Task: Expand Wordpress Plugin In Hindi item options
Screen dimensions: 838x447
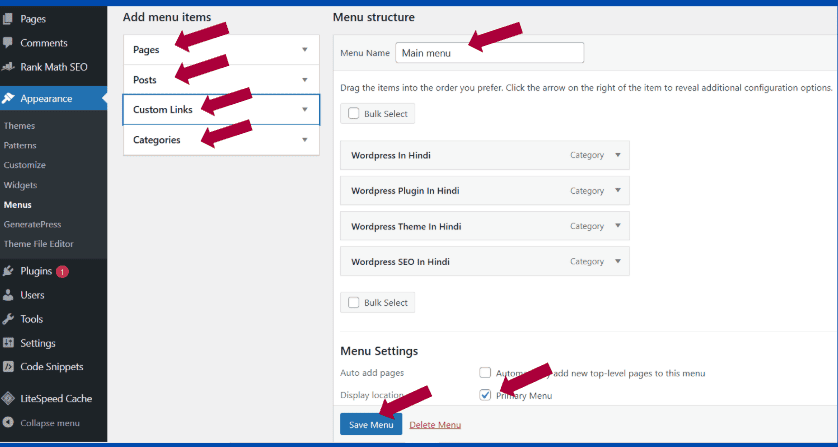Action: pyautogui.click(x=618, y=190)
